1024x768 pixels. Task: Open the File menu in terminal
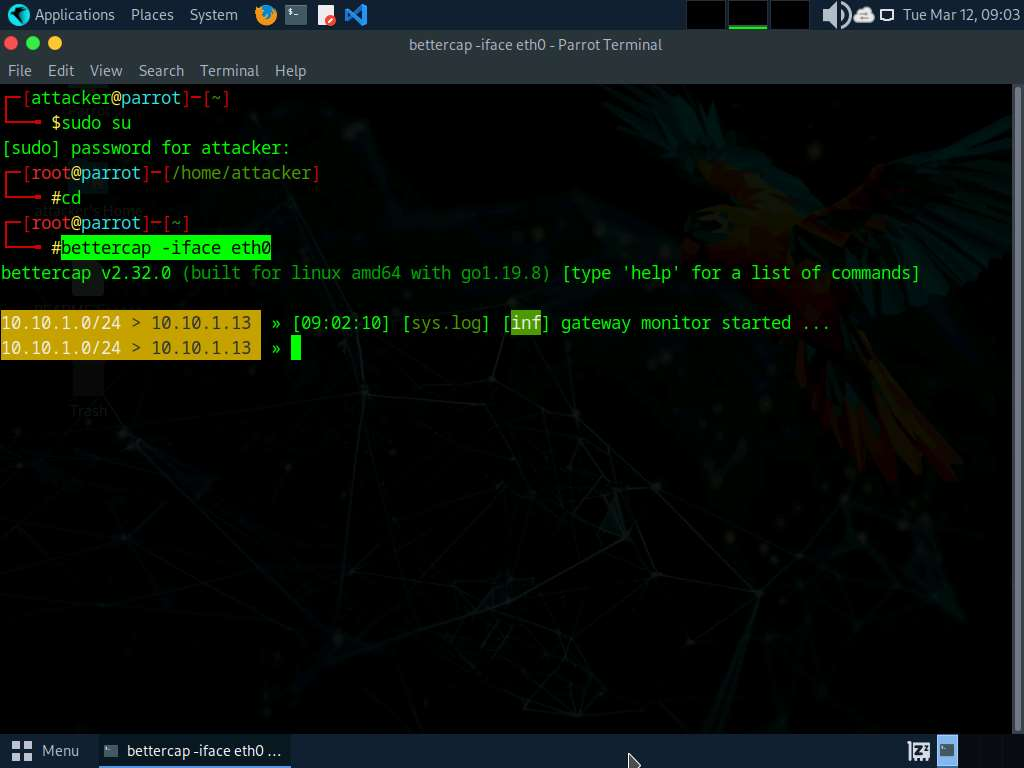point(20,71)
